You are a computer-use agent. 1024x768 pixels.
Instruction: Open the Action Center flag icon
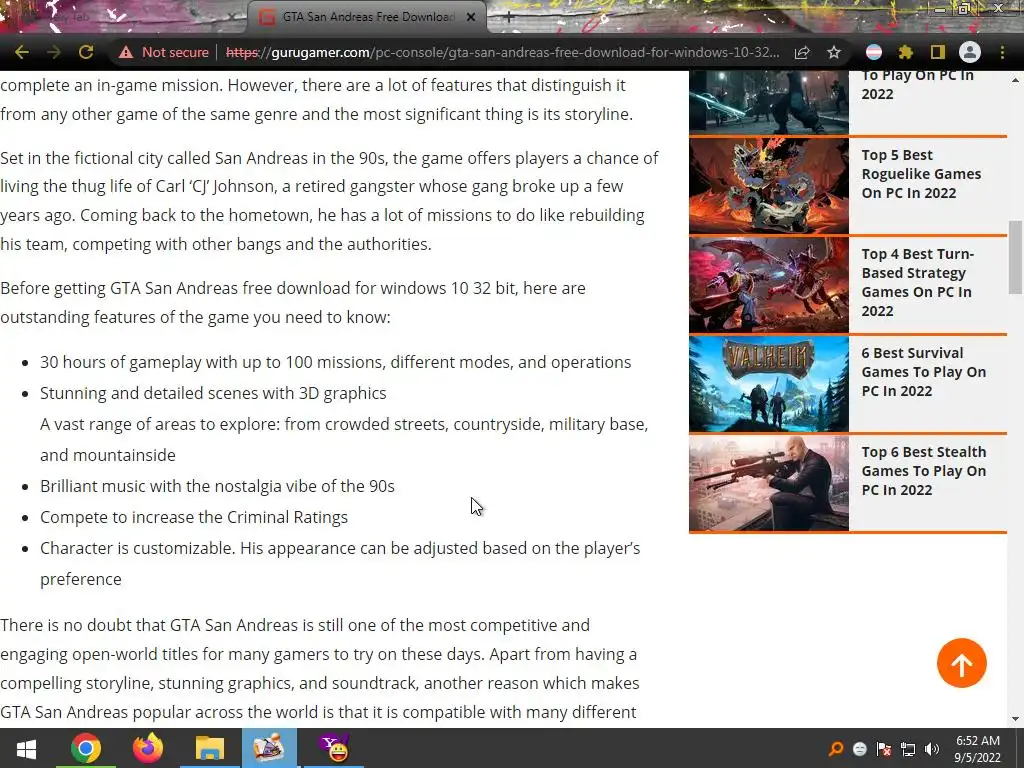tap(884, 750)
